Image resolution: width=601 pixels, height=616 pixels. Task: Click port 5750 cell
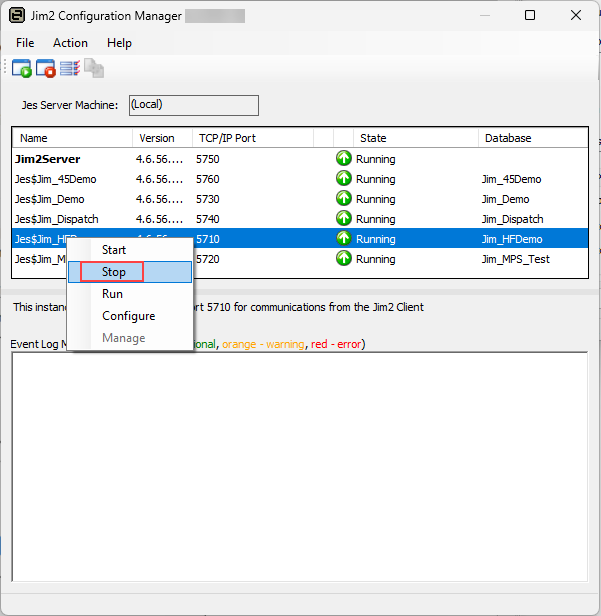click(x=208, y=159)
